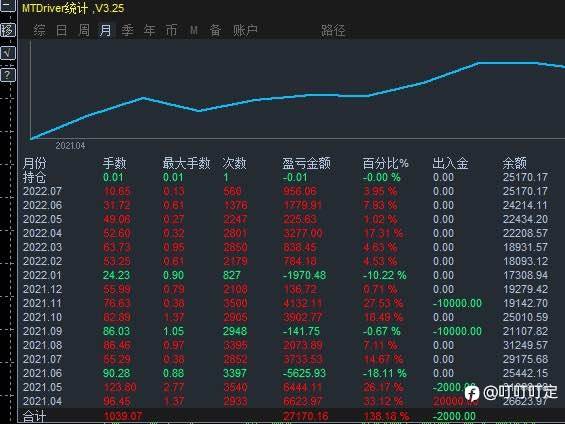Switch to the 综 summary tab
This screenshot has height=424, width=565.
click(40, 30)
